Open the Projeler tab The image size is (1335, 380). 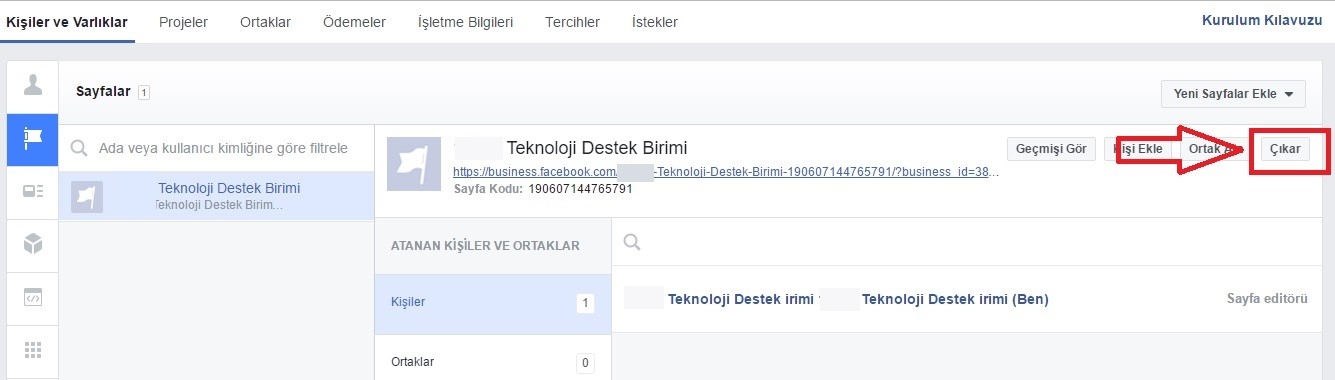tap(184, 22)
